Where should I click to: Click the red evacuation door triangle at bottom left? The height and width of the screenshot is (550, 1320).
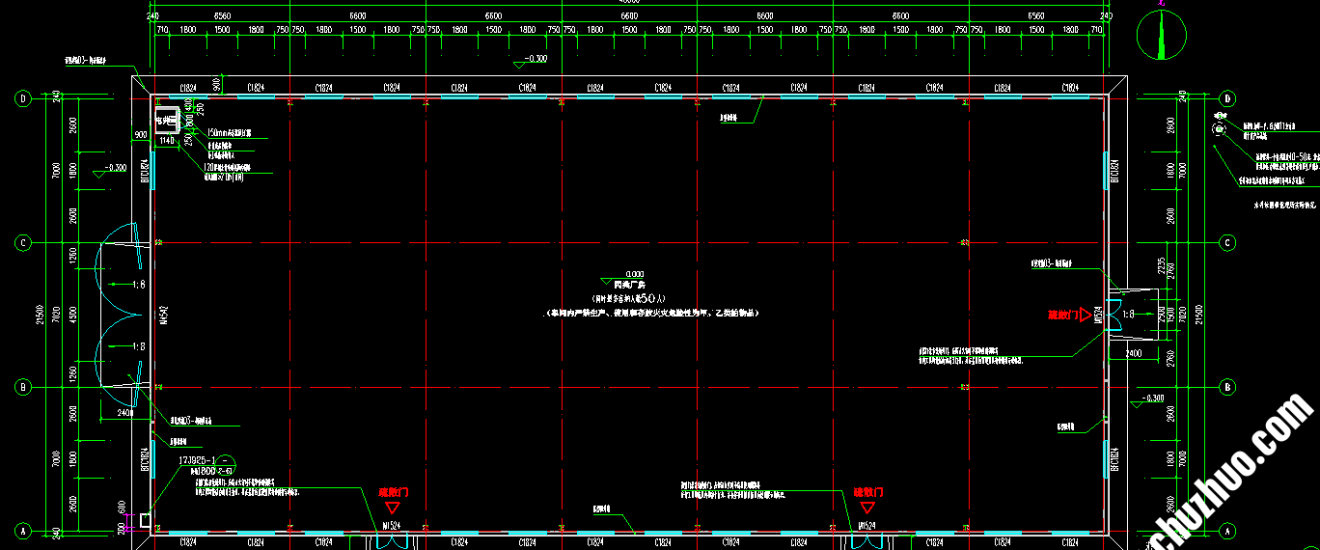coord(391,509)
